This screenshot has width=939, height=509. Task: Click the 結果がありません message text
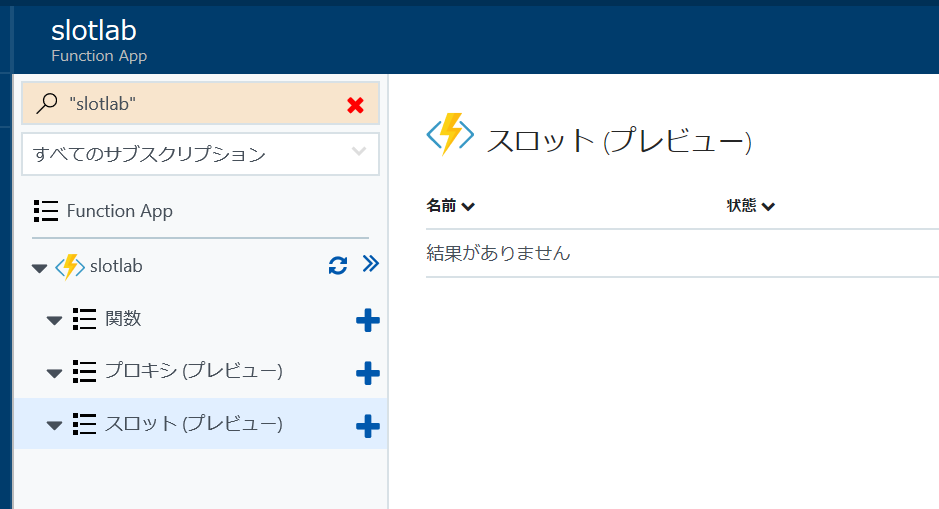click(498, 253)
